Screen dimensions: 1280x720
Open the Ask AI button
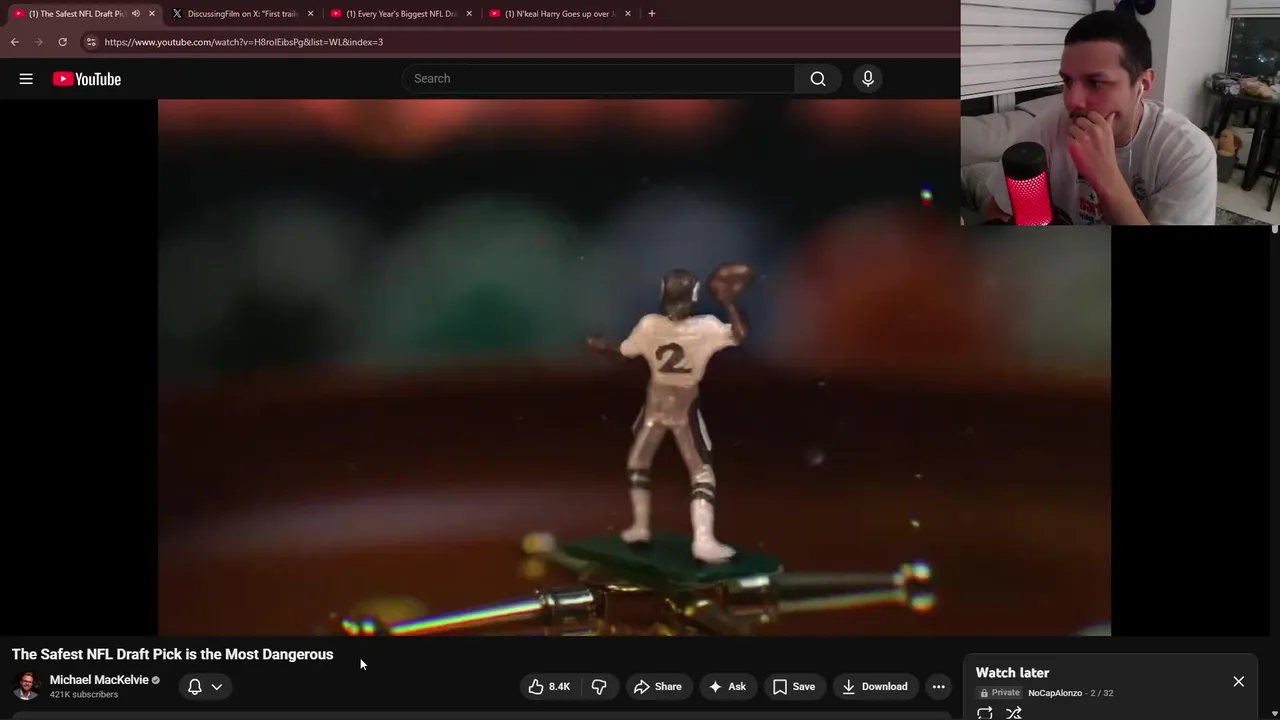727,687
